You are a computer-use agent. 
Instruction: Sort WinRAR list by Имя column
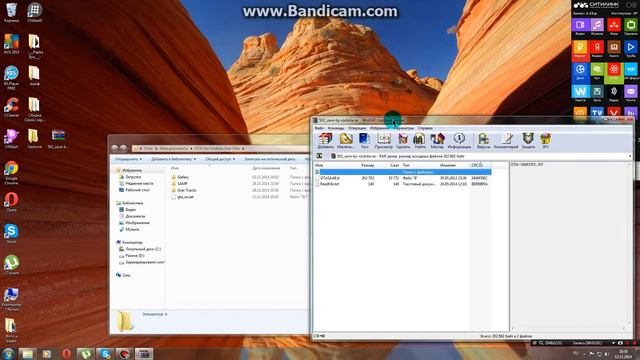coord(319,165)
